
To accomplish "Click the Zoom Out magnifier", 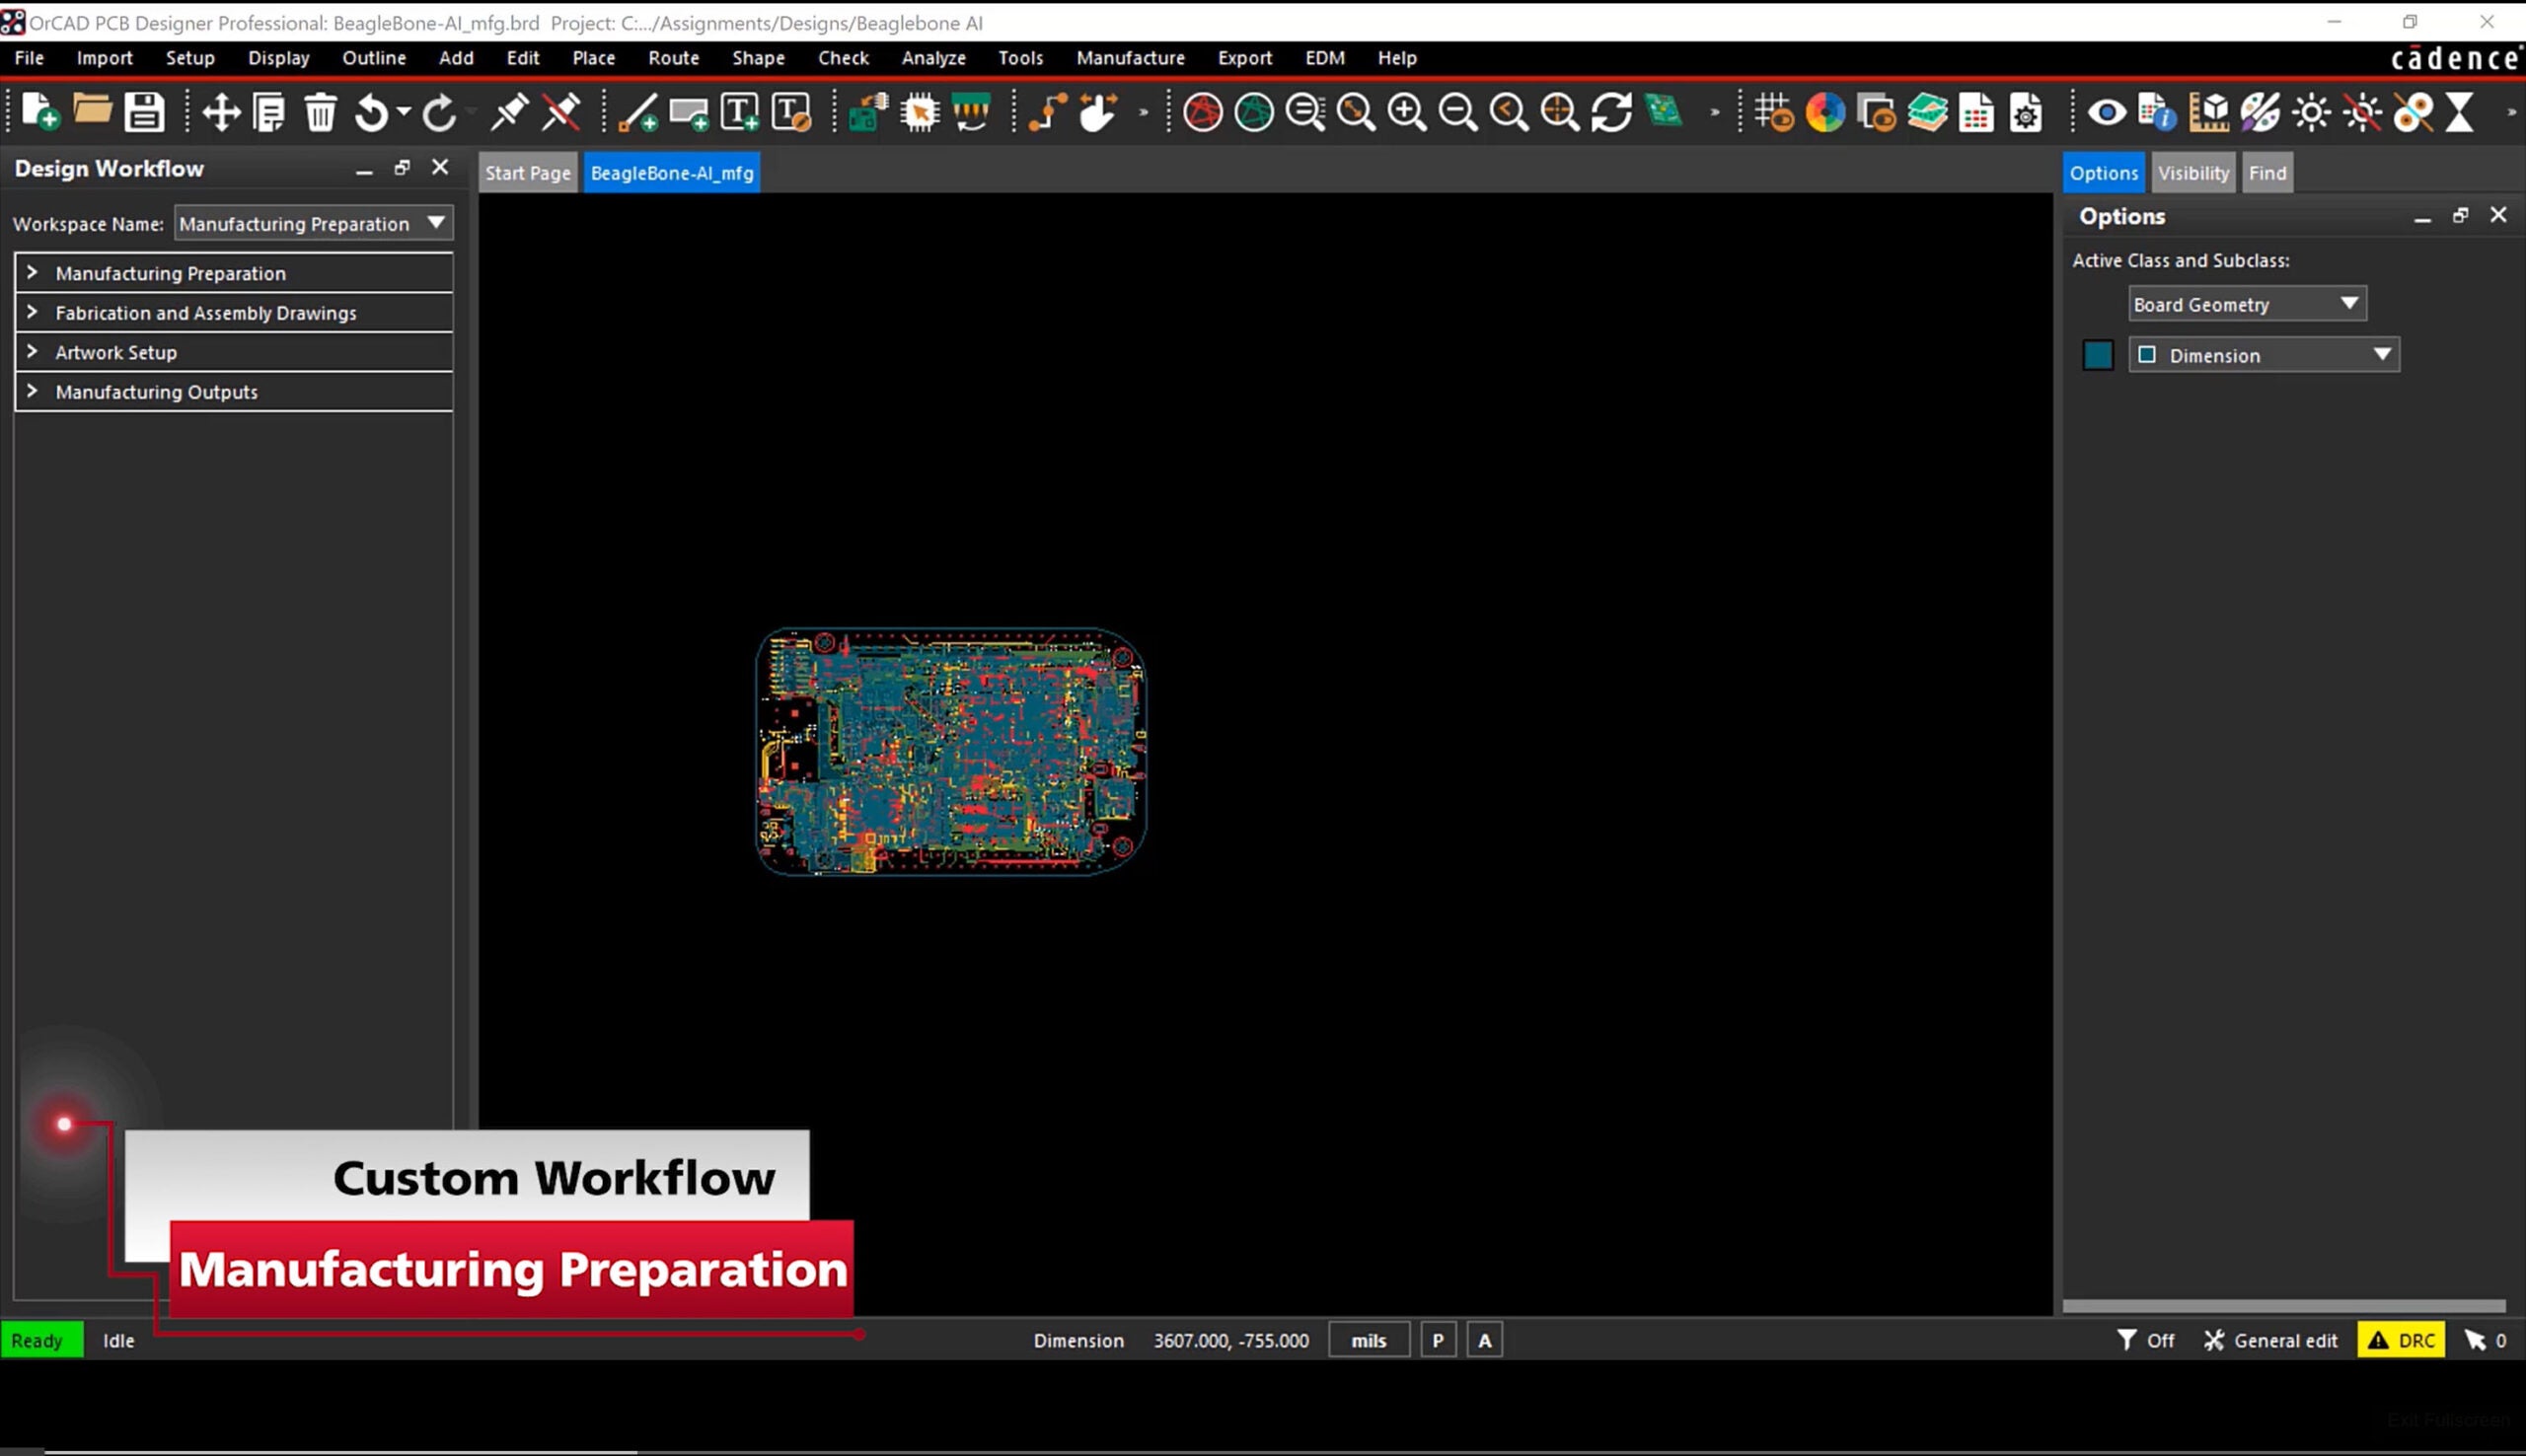I will 1458,112.
